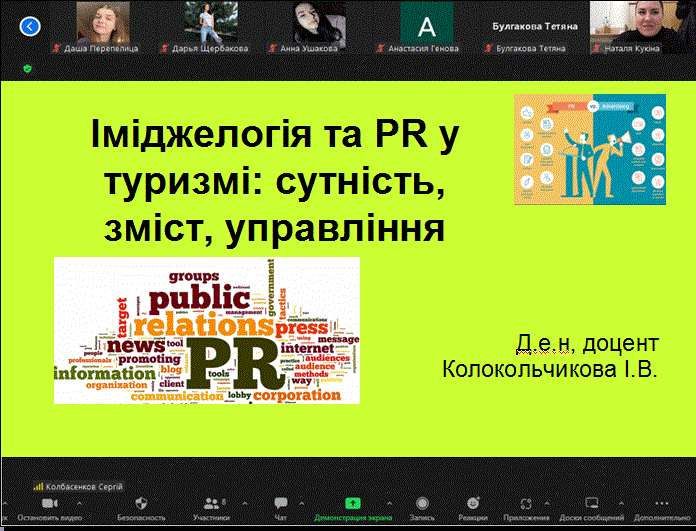Click muted mic icon by Даша Перепелица
The width and height of the screenshot is (696, 531).
(56, 48)
